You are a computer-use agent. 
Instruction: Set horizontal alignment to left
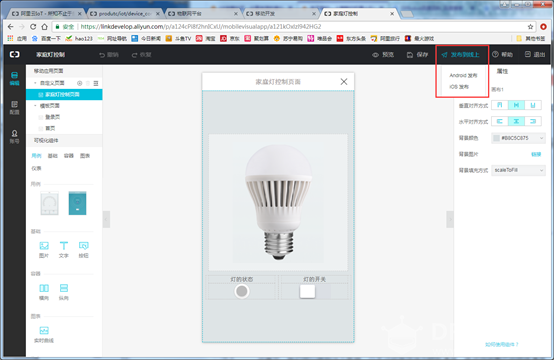point(500,122)
